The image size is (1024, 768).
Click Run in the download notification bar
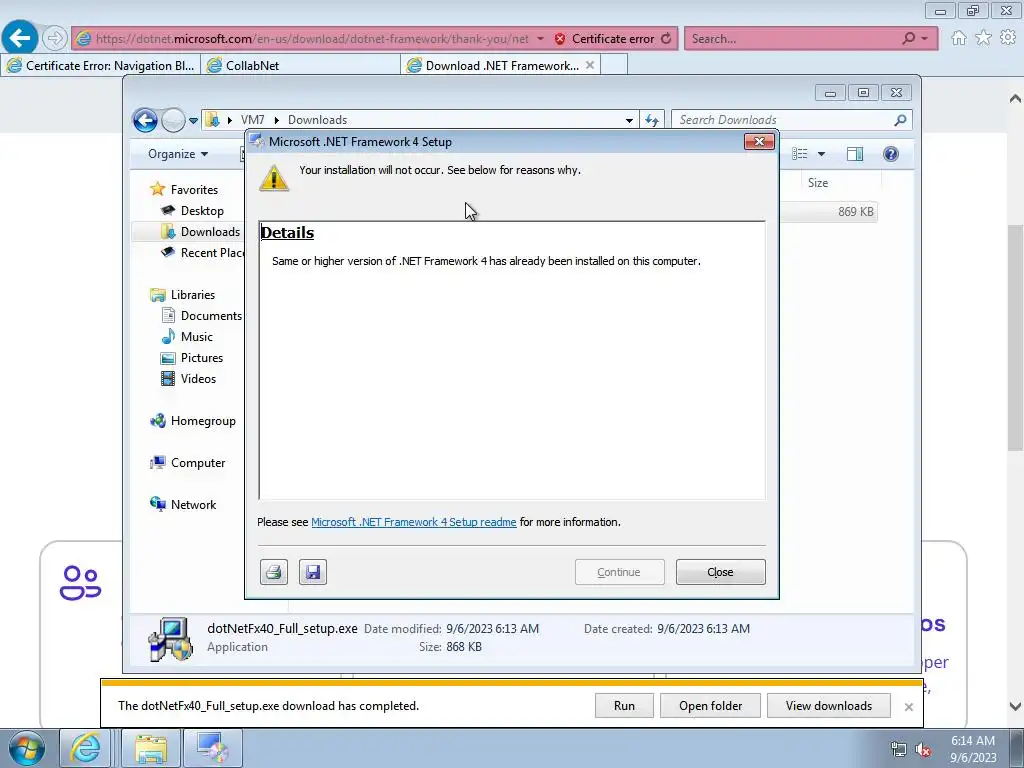click(624, 706)
